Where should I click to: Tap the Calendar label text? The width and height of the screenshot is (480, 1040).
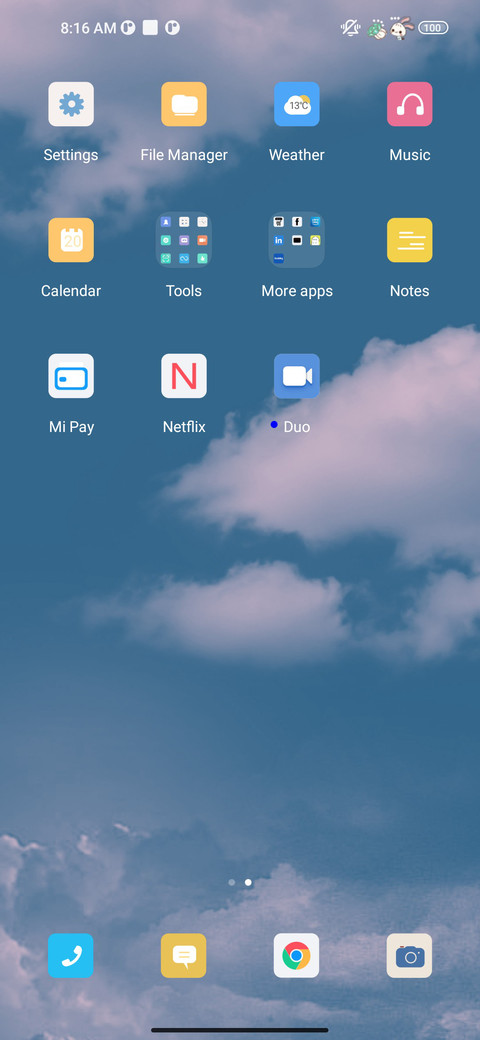[71, 291]
